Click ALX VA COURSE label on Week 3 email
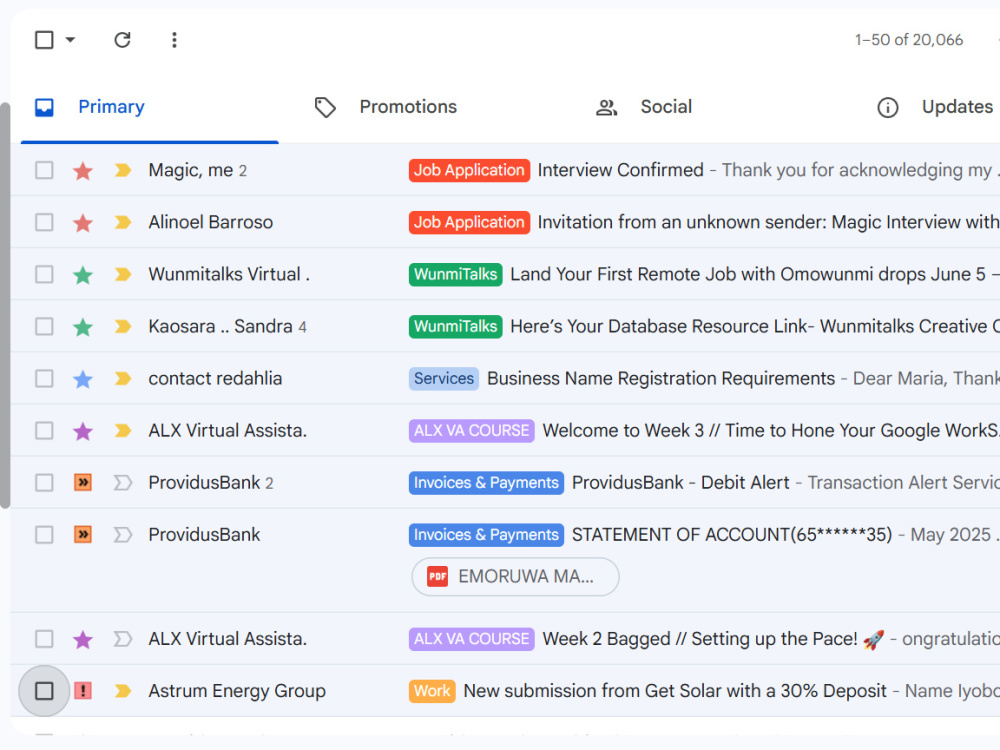 (471, 431)
